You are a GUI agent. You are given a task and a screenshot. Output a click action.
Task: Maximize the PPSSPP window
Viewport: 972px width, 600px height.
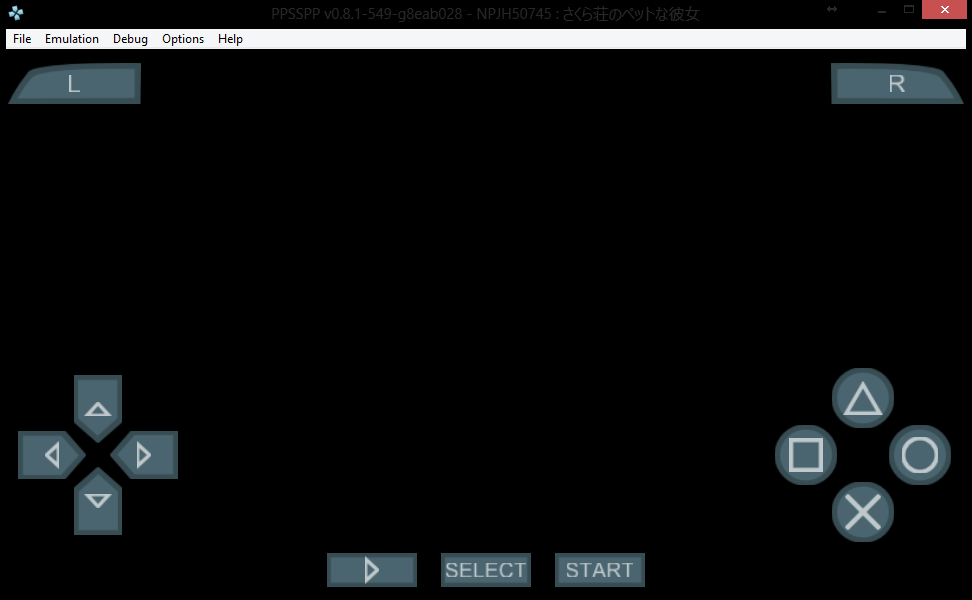909,10
